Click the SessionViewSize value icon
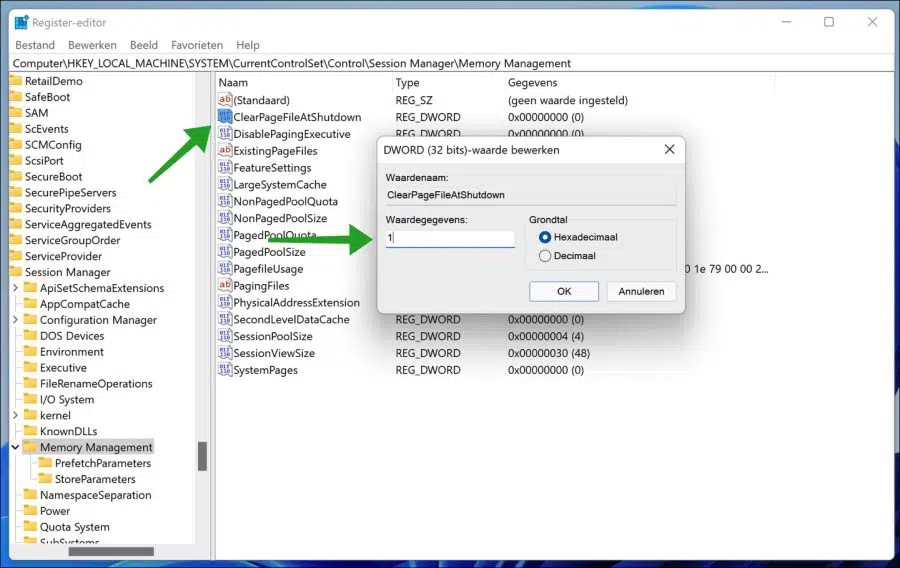900x568 pixels. [225, 353]
